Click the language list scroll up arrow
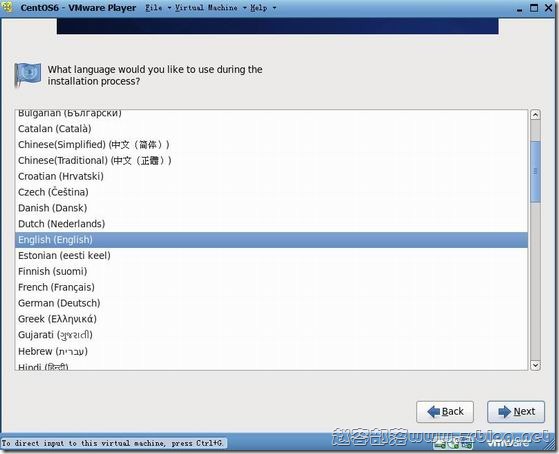559x454 pixels. point(535,115)
